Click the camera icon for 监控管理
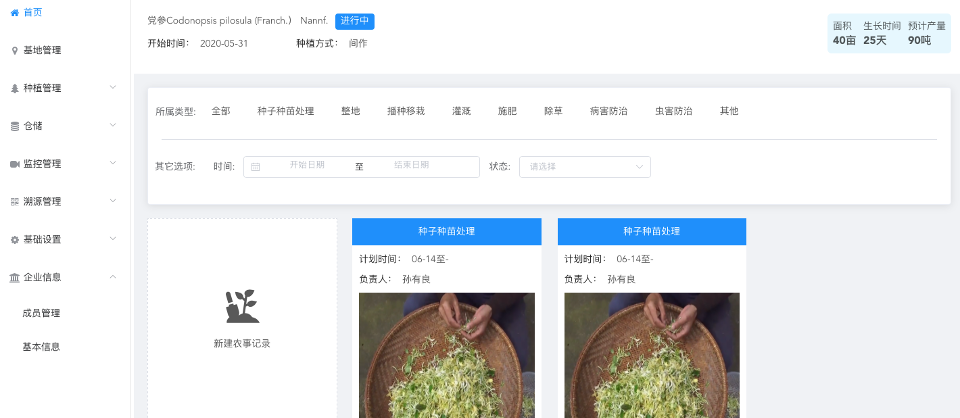This screenshot has width=960, height=418. [x=15, y=164]
